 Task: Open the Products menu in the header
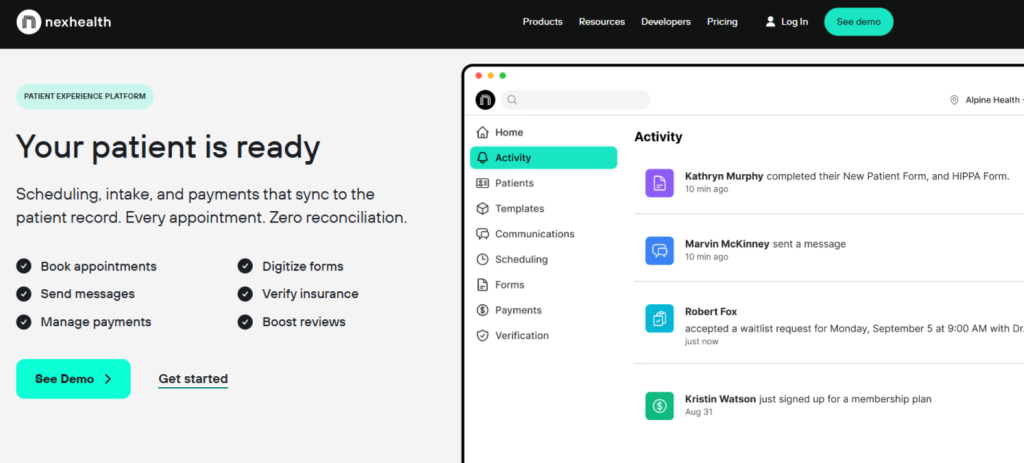tap(543, 22)
